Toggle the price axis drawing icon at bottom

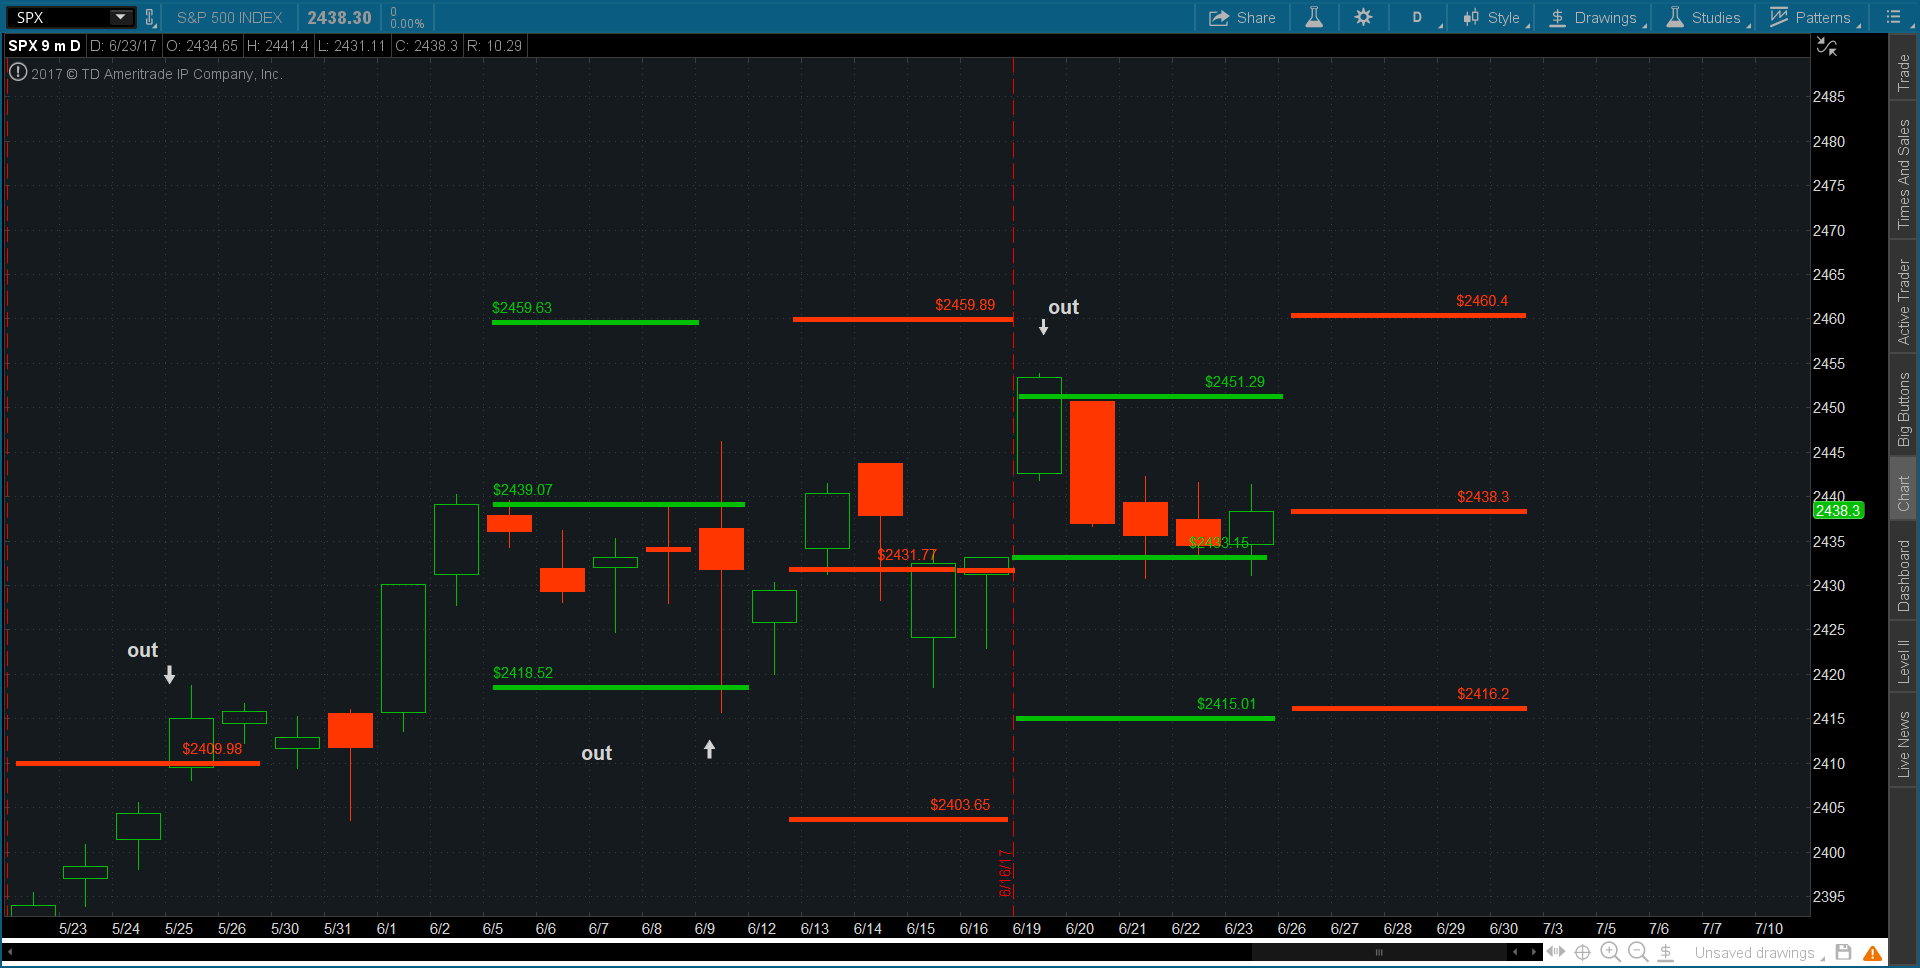[x=1666, y=952]
